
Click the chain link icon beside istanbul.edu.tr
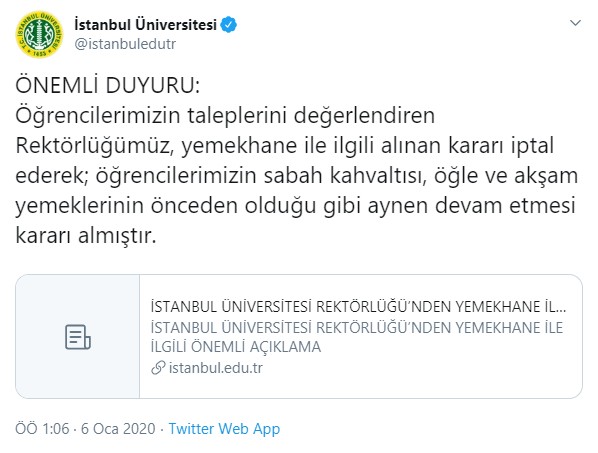pos(158,368)
